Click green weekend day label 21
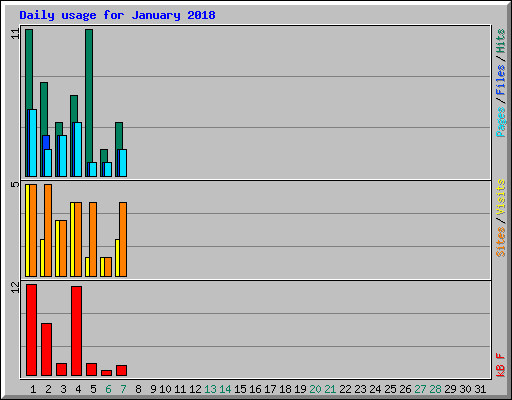 coord(330,389)
